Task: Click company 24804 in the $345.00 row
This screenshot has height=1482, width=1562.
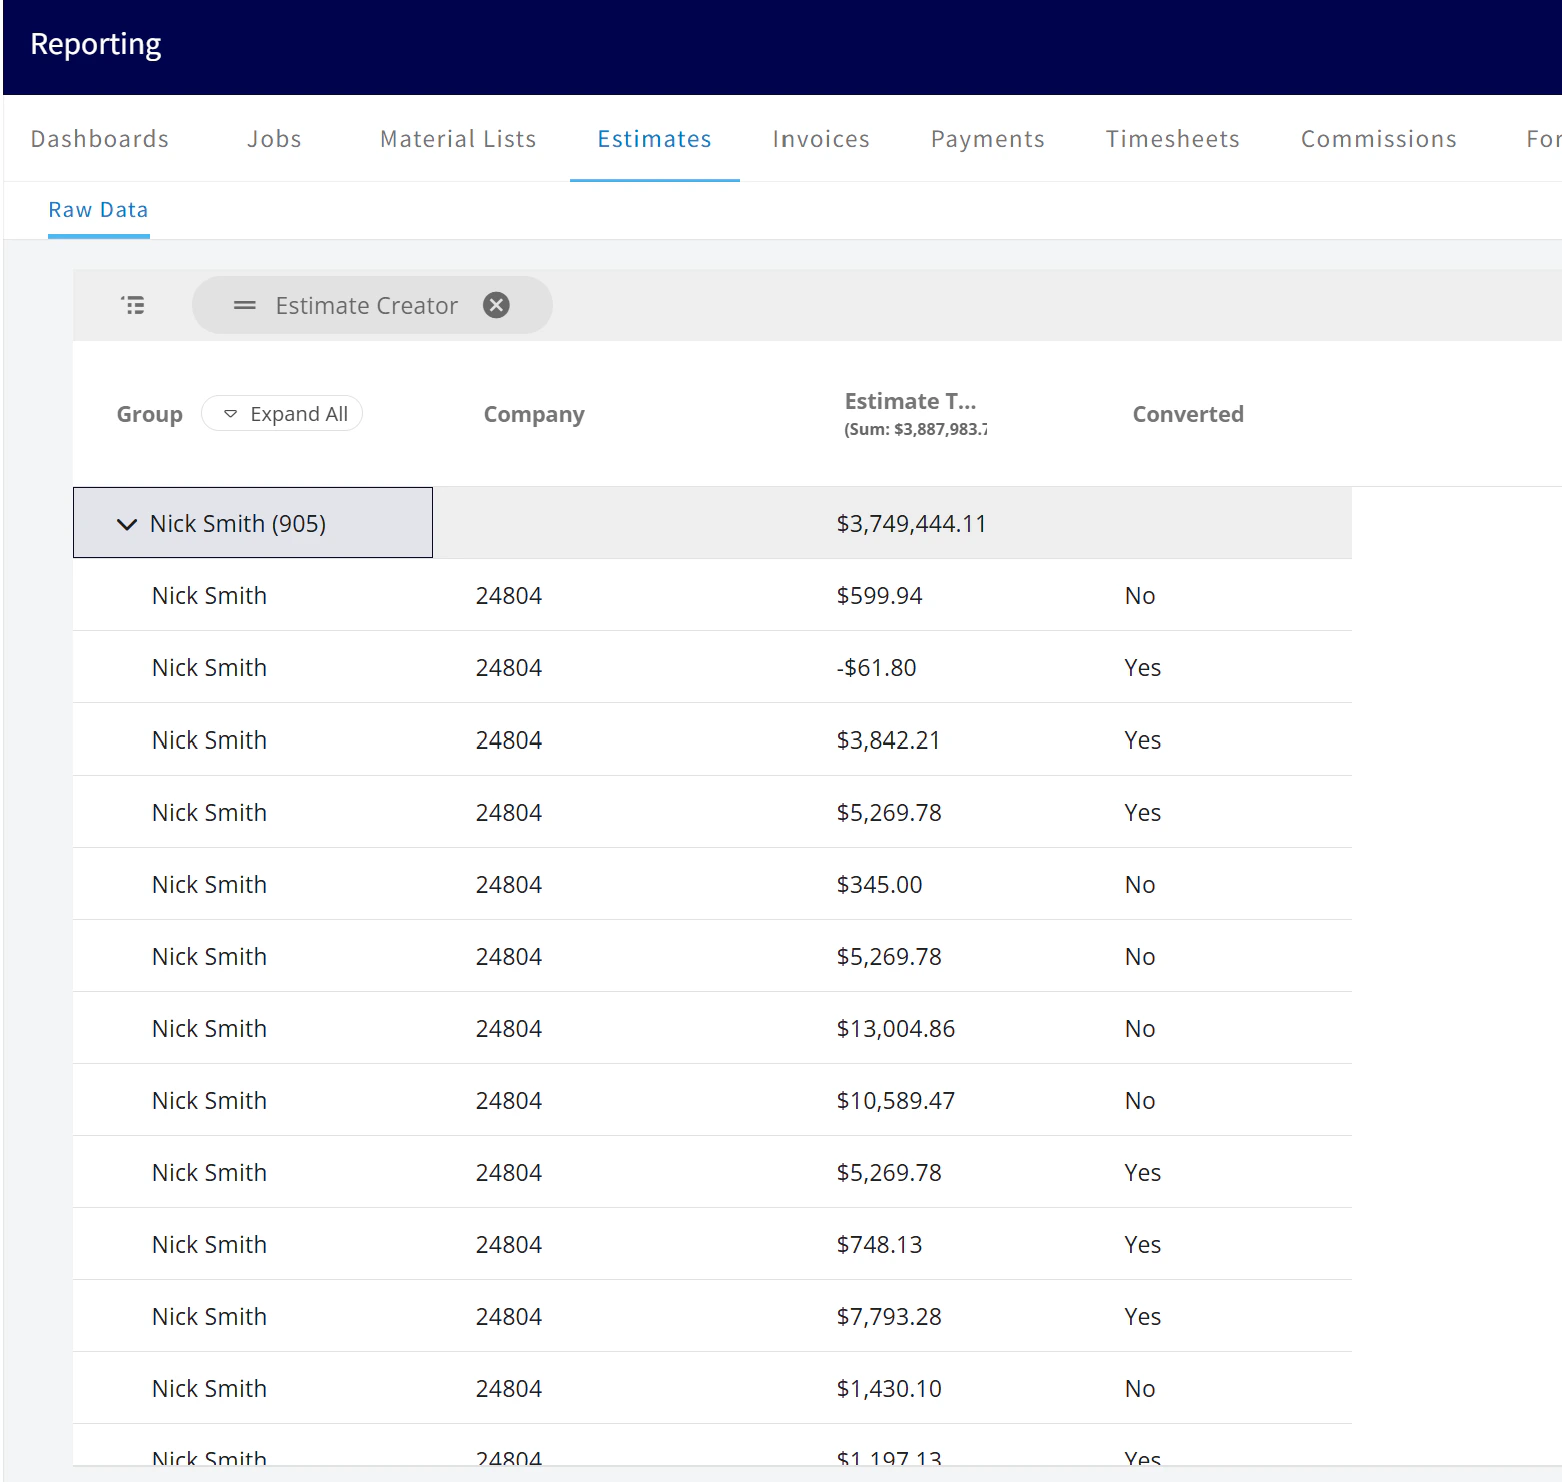Action: [x=508, y=885]
